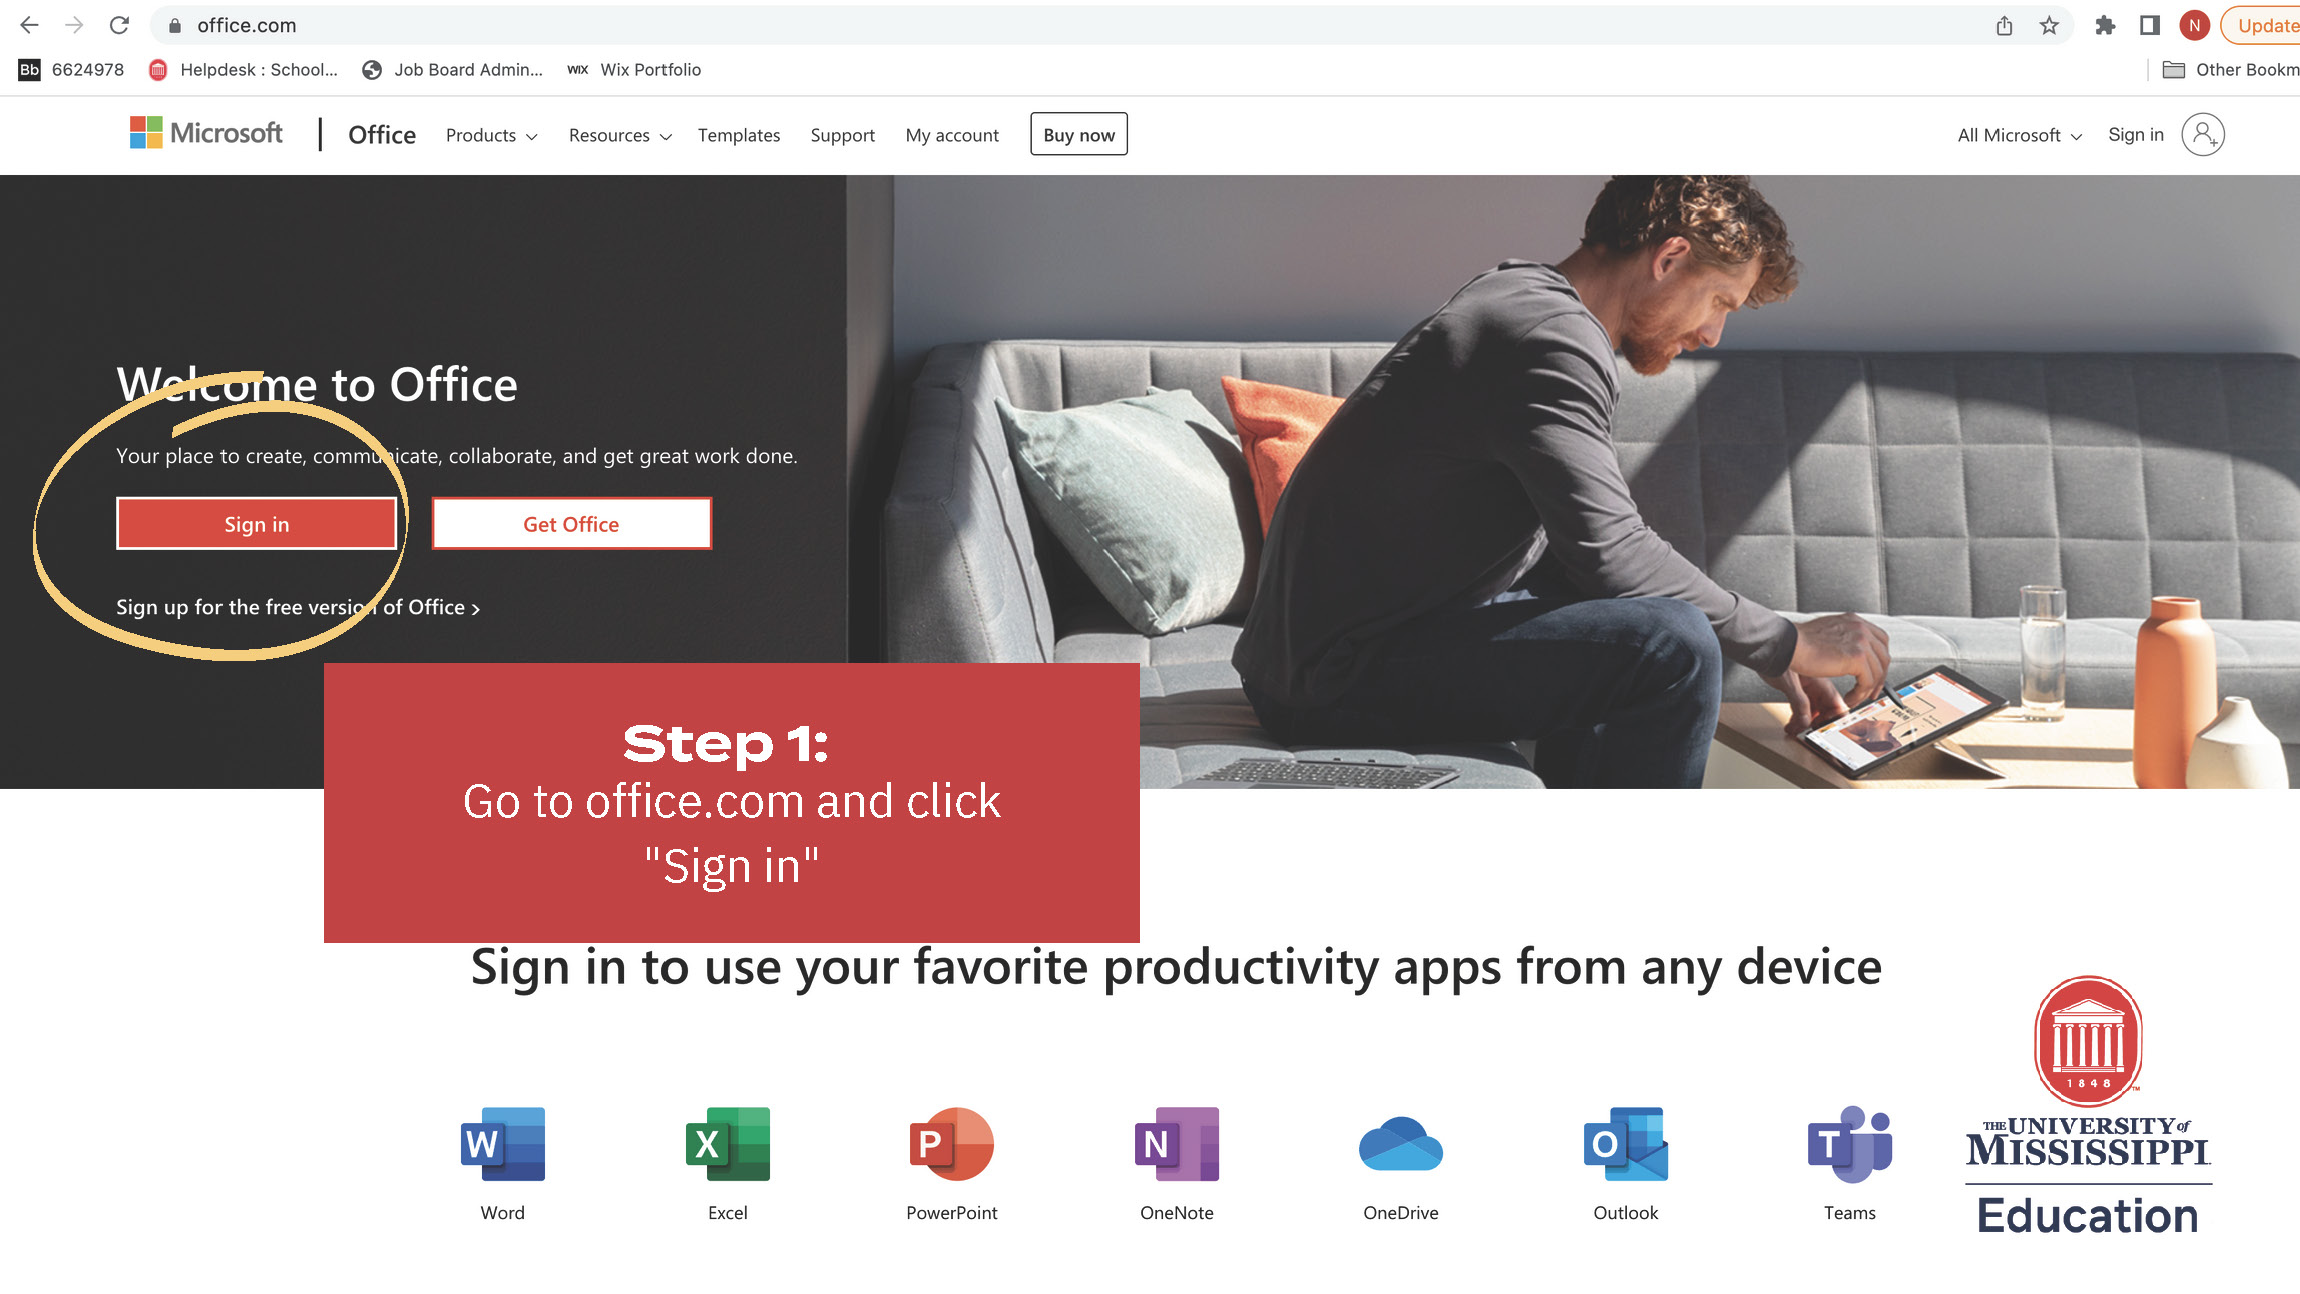The image size is (2300, 1294).
Task: Go to Templates in navigation bar
Action: (738, 136)
